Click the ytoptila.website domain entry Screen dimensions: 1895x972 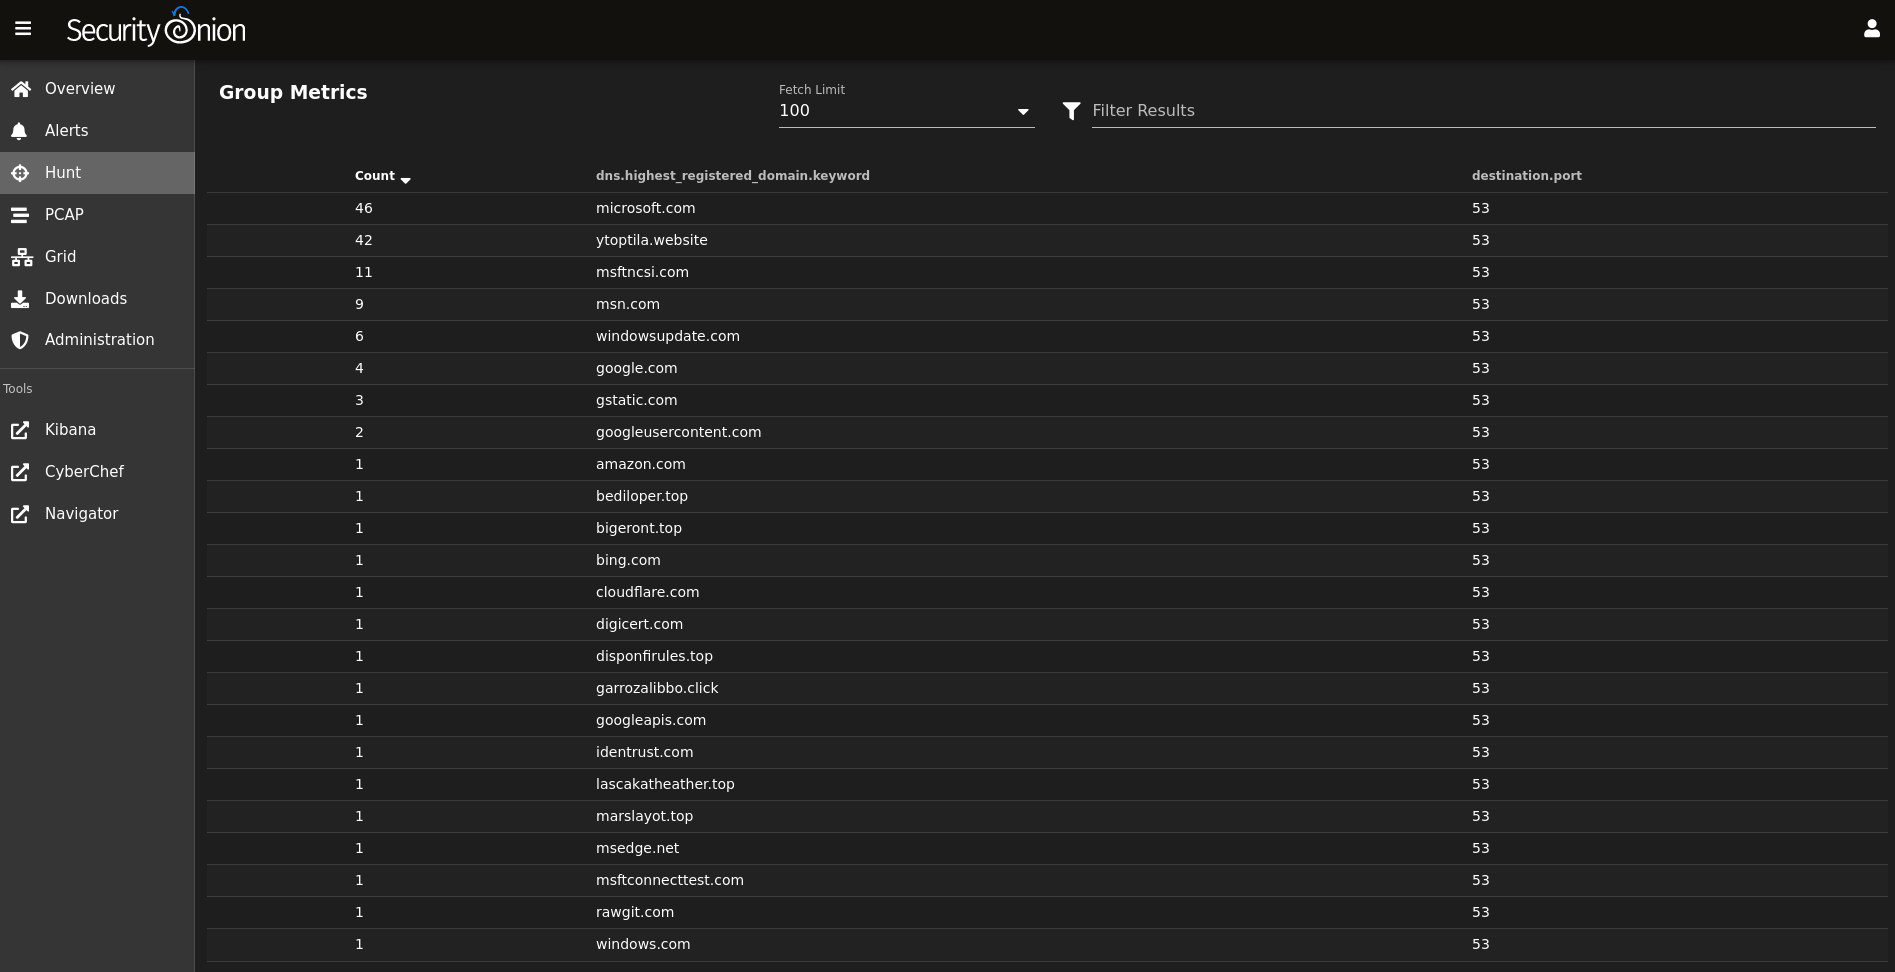[651, 240]
